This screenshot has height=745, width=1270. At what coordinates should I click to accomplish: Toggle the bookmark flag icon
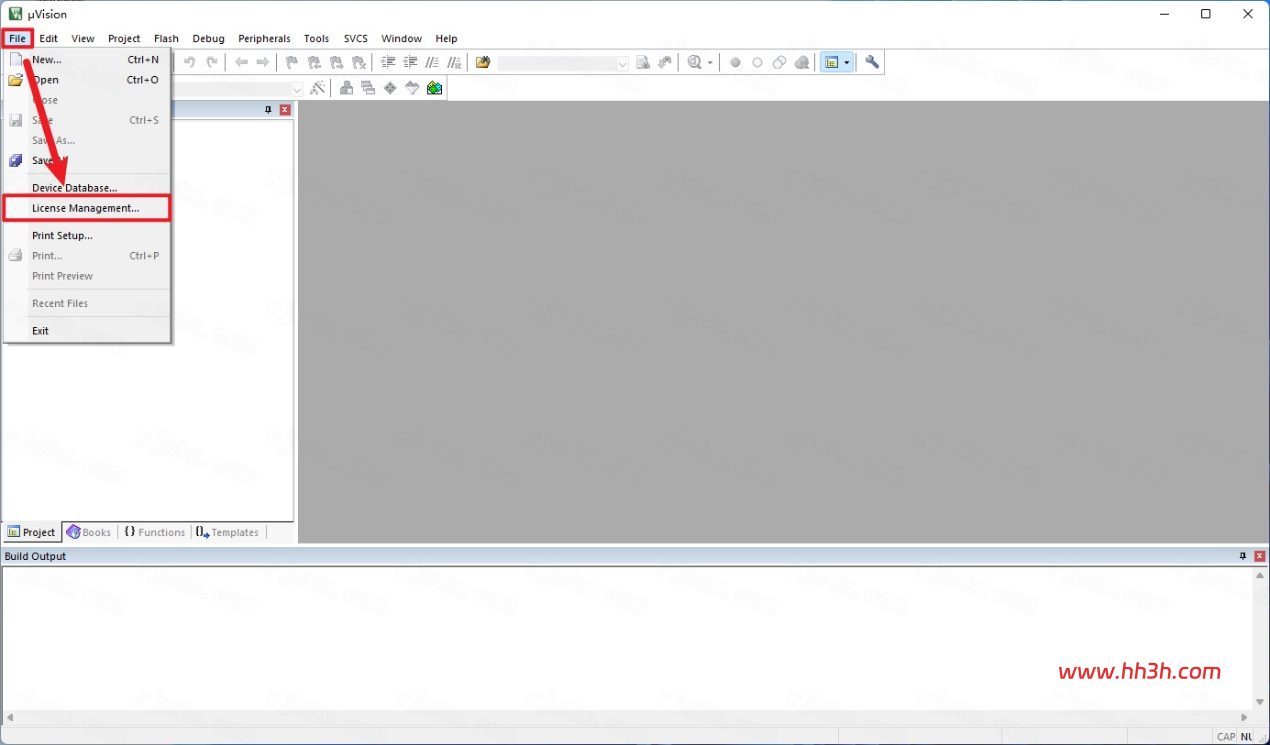click(292, 62)
